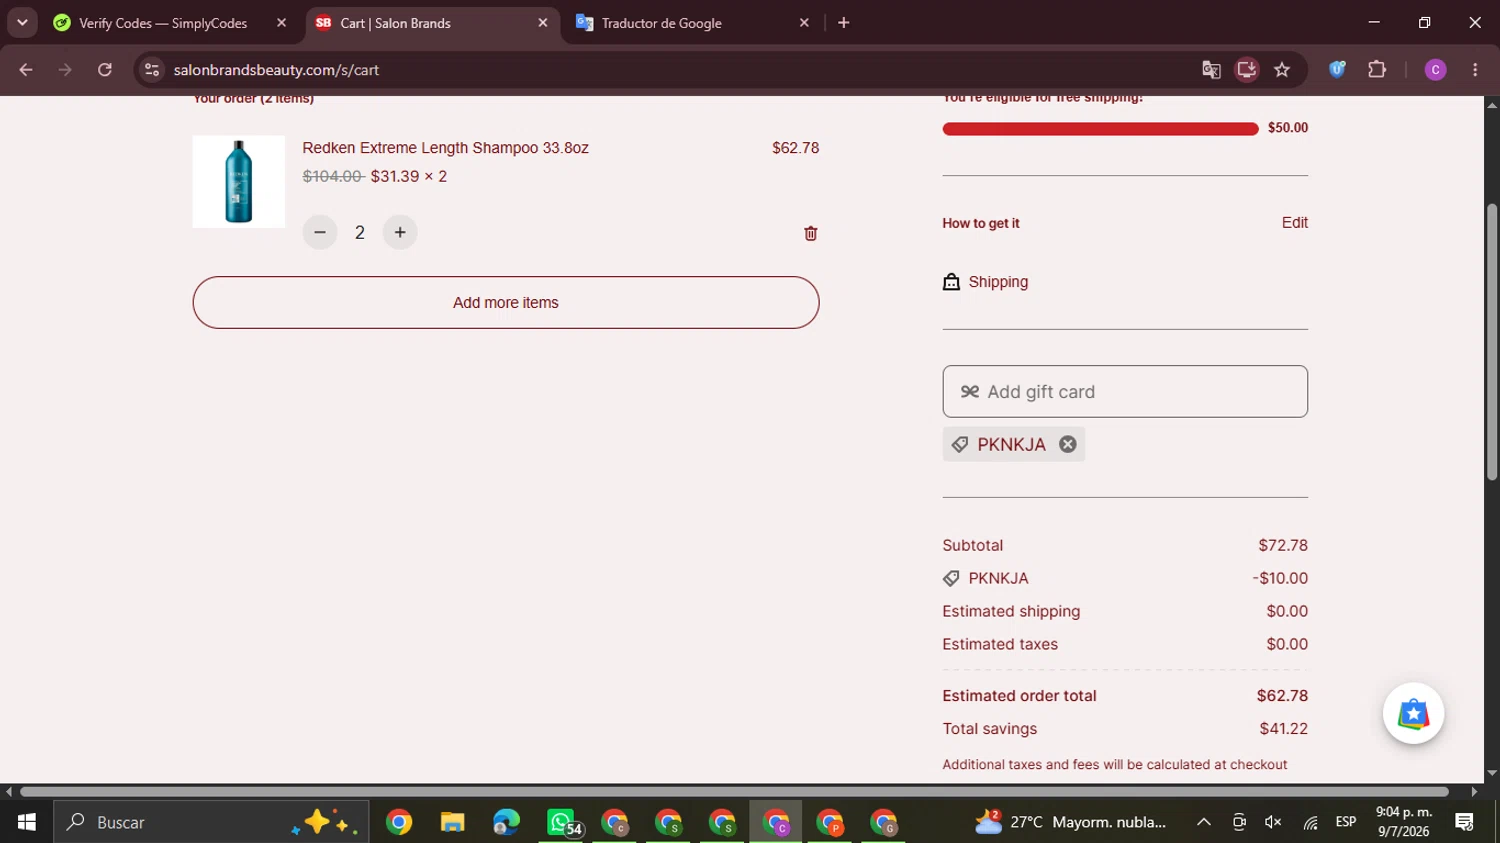
Task: Remove the PKNKJA promo code chip
Action: coord(1068,445)
